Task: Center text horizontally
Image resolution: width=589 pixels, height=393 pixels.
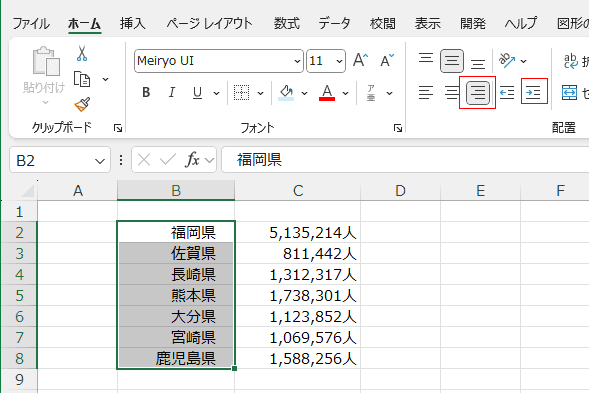Action: click(452, 92)
